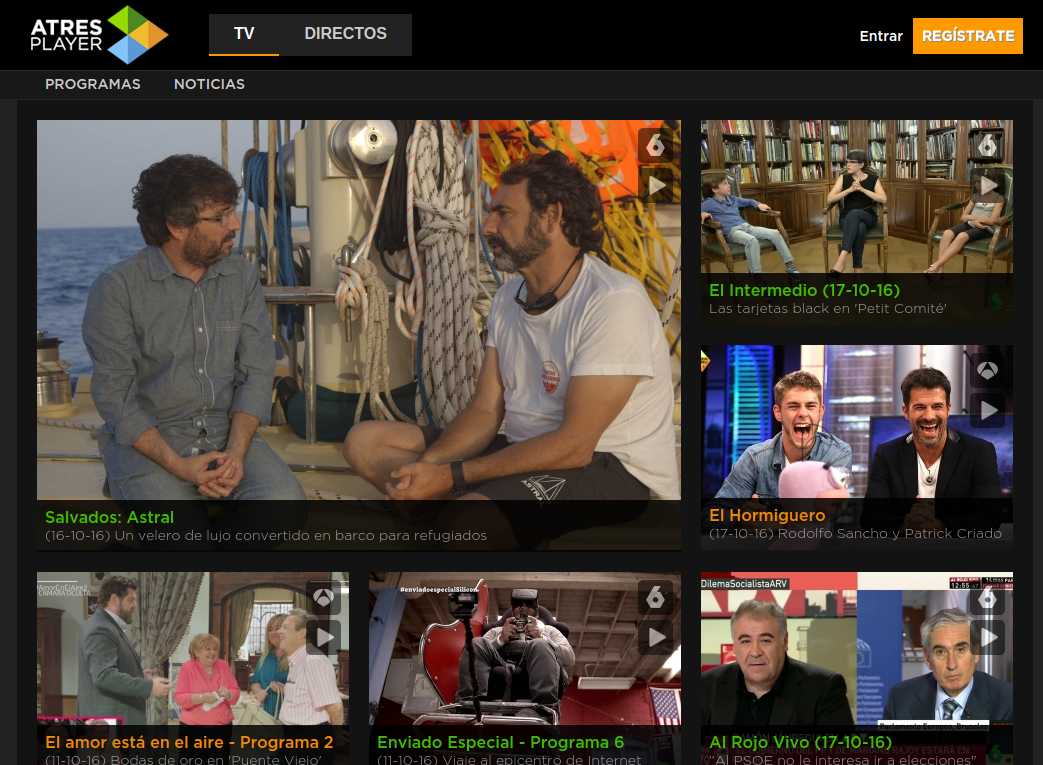
Task: Open the El Hormiguero title link
Action: pyautogui.click(x=767, y=515)
